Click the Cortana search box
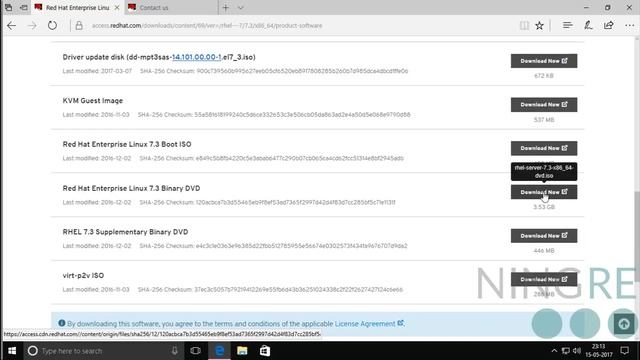Screen dimensions: 640x360 pyautogui.click(x=104, y=351)
